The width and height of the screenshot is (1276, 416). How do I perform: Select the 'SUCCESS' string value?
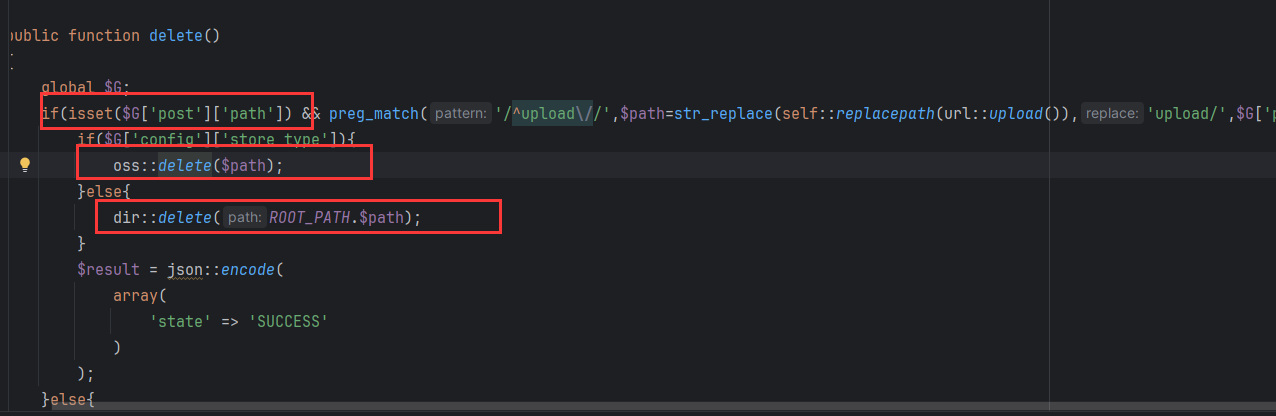(289, 321)
